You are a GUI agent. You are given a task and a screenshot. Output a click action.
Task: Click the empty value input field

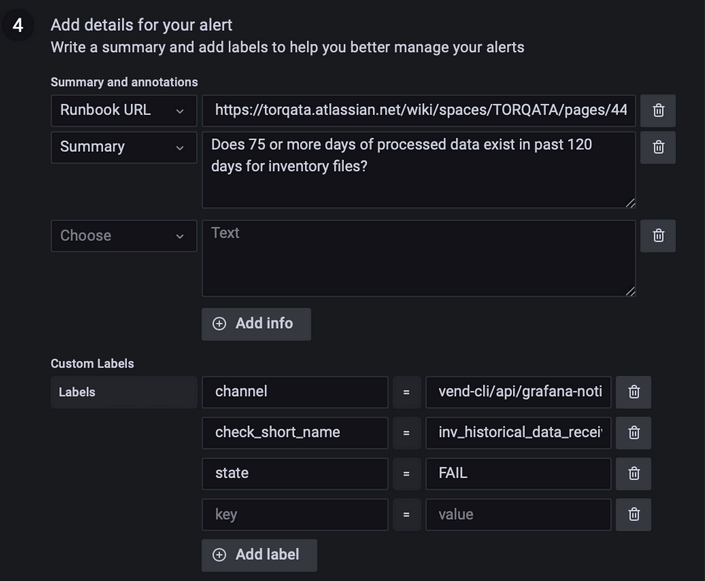coord(518,514)
